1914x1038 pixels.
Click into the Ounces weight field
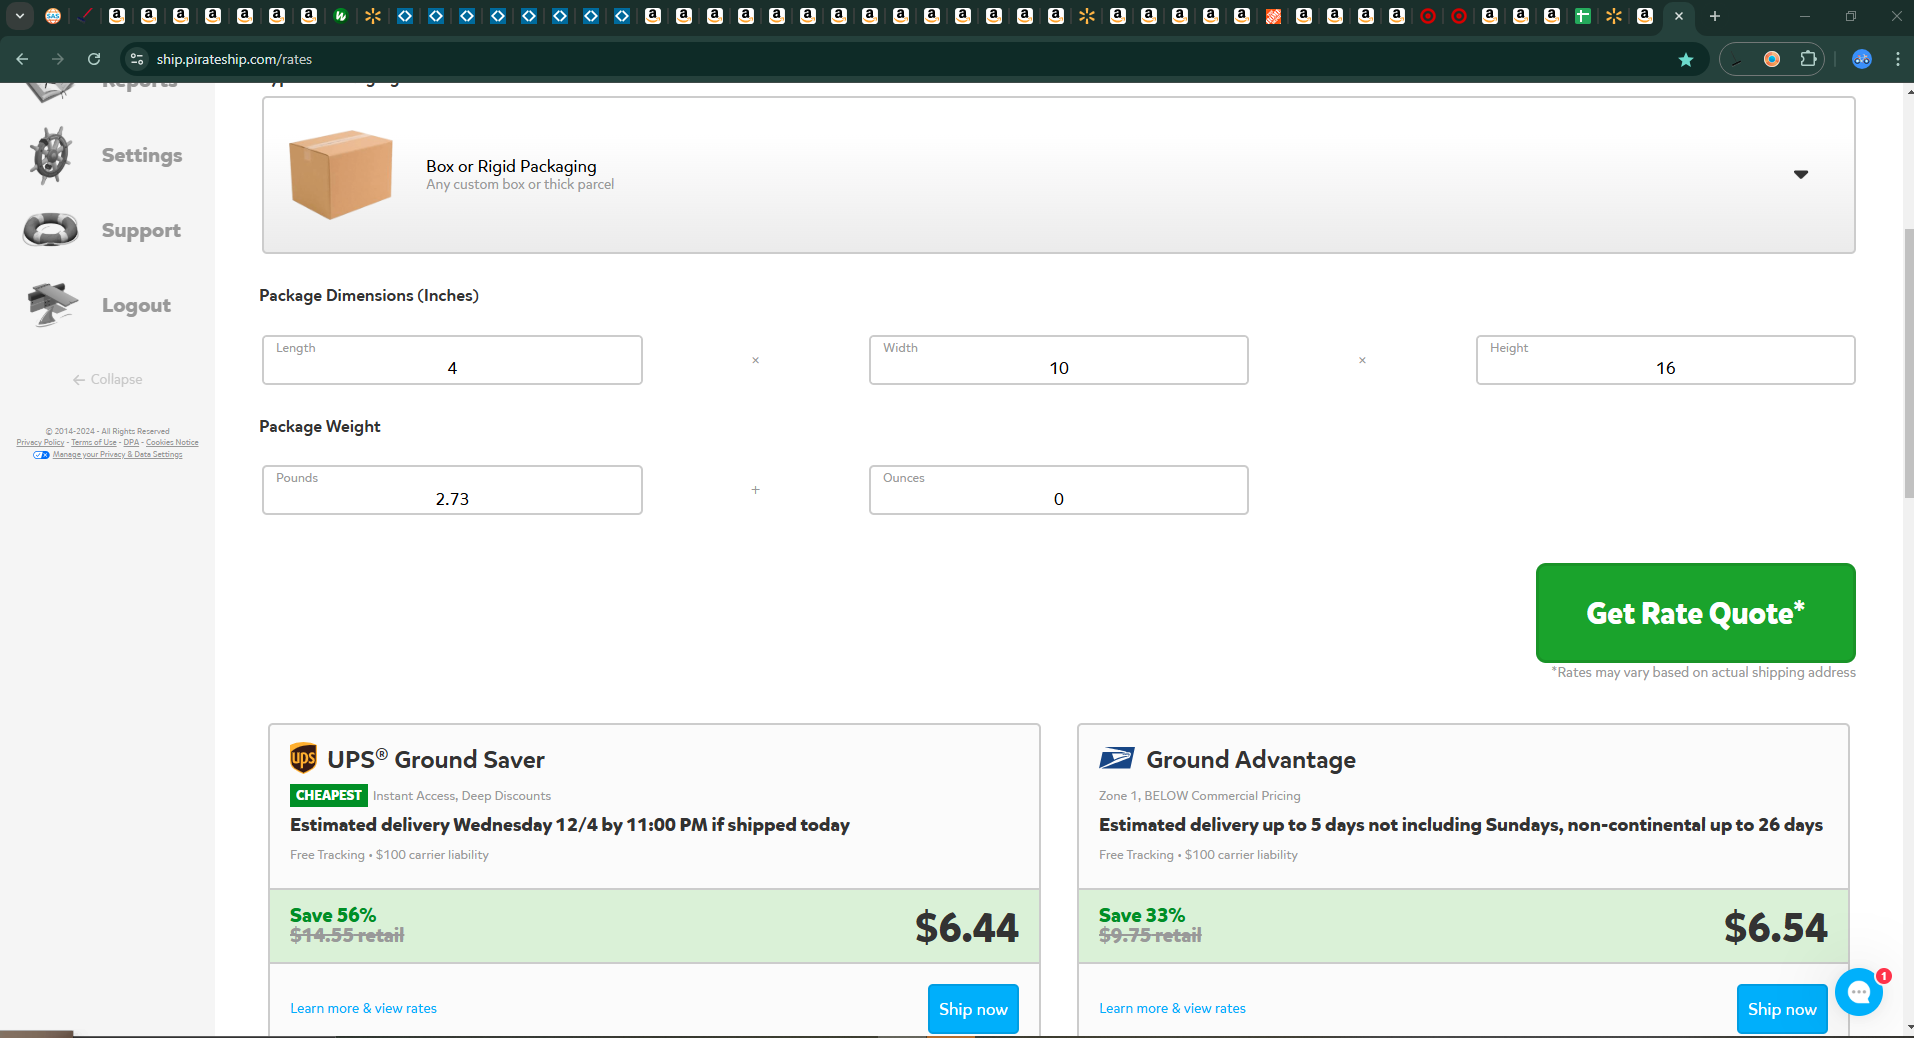coord(1058,490)
